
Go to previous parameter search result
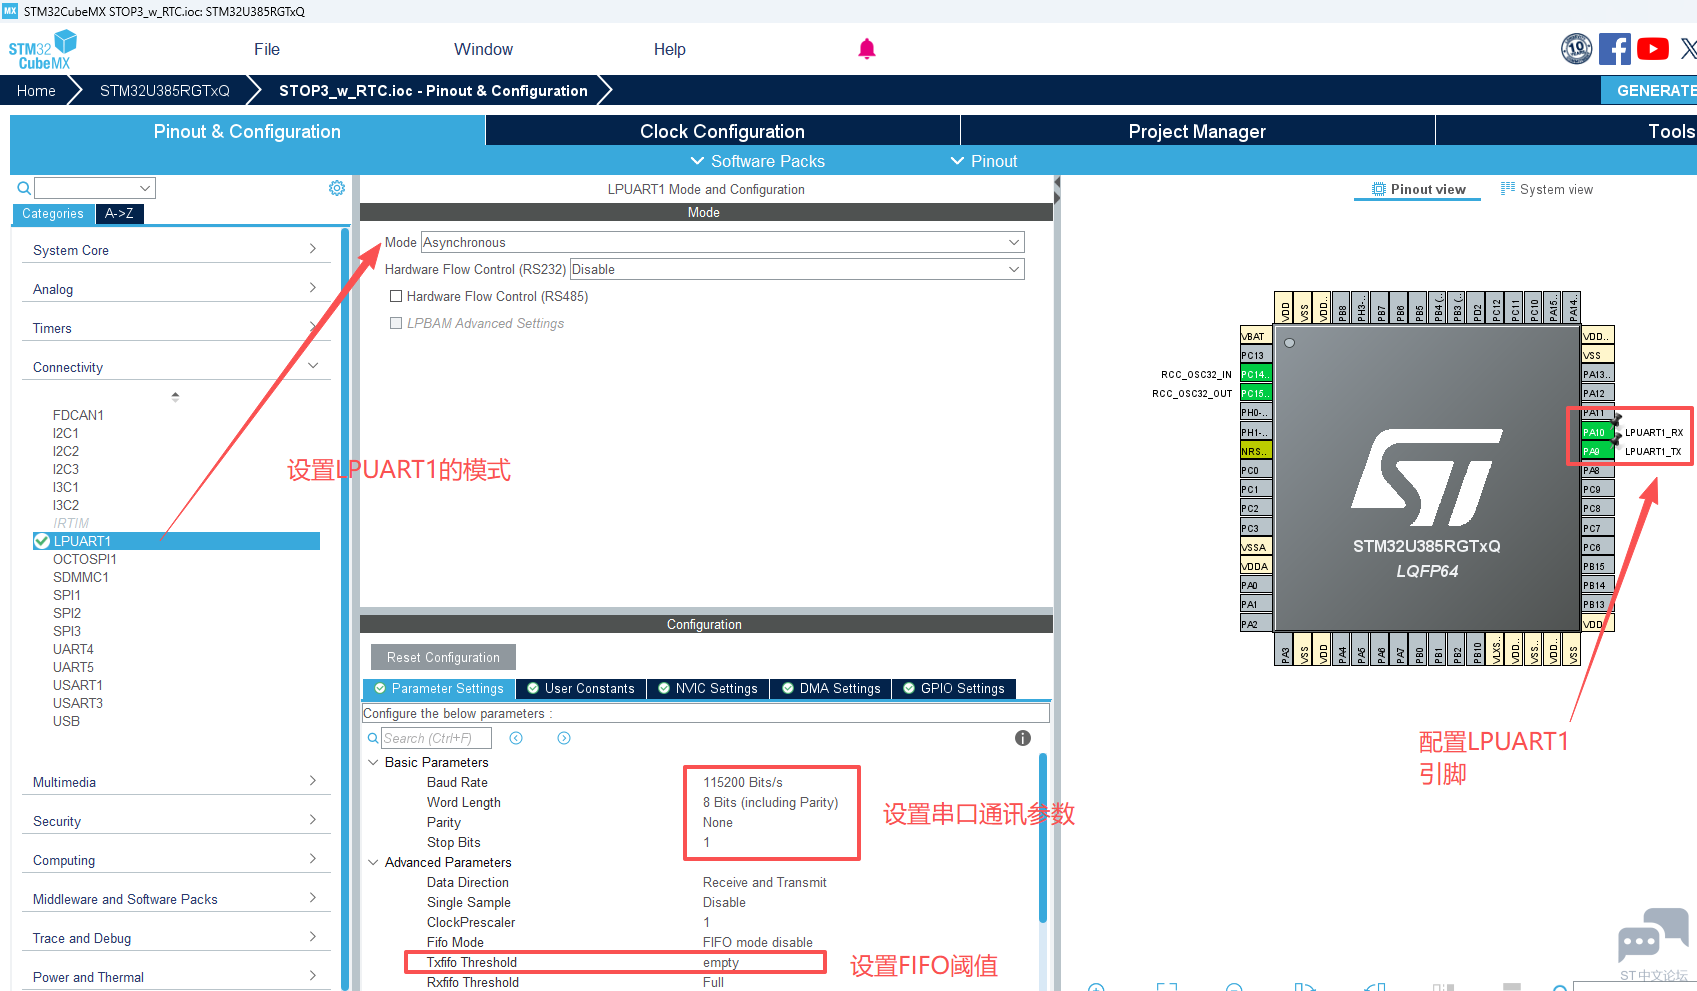(516, 738)
